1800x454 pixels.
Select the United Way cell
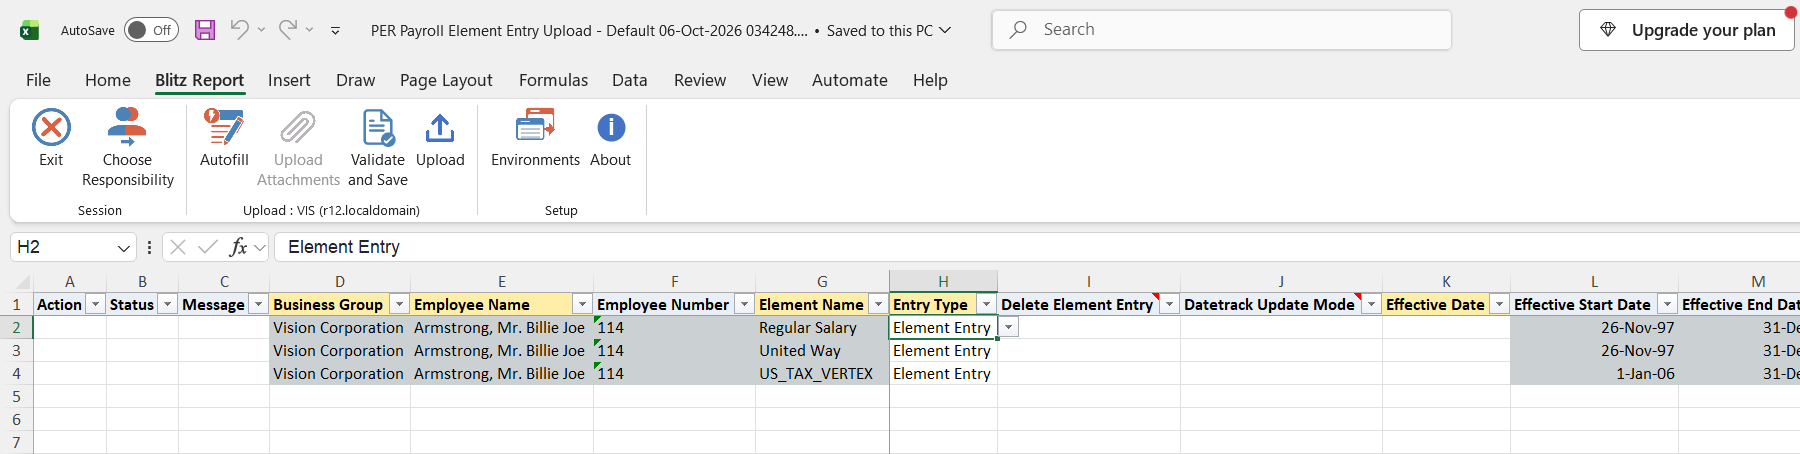coord(822,351)
